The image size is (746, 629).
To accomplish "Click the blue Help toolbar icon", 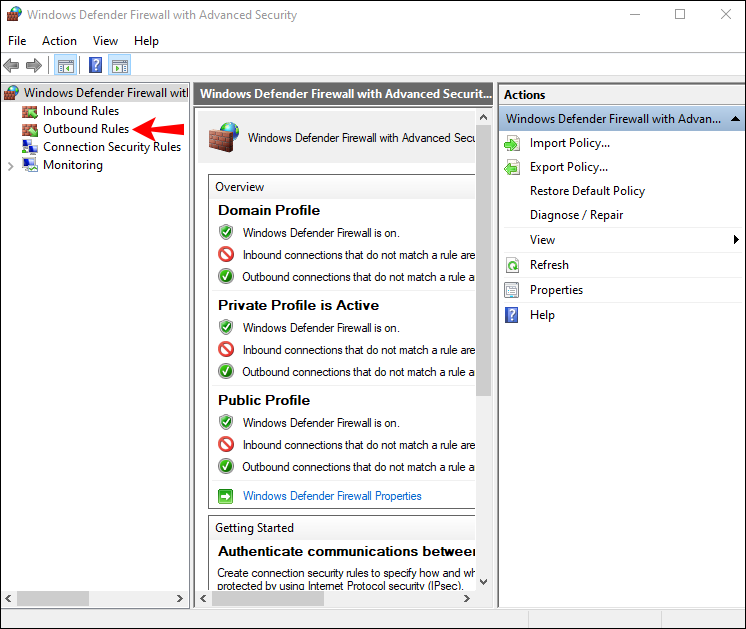I will 96,65.
